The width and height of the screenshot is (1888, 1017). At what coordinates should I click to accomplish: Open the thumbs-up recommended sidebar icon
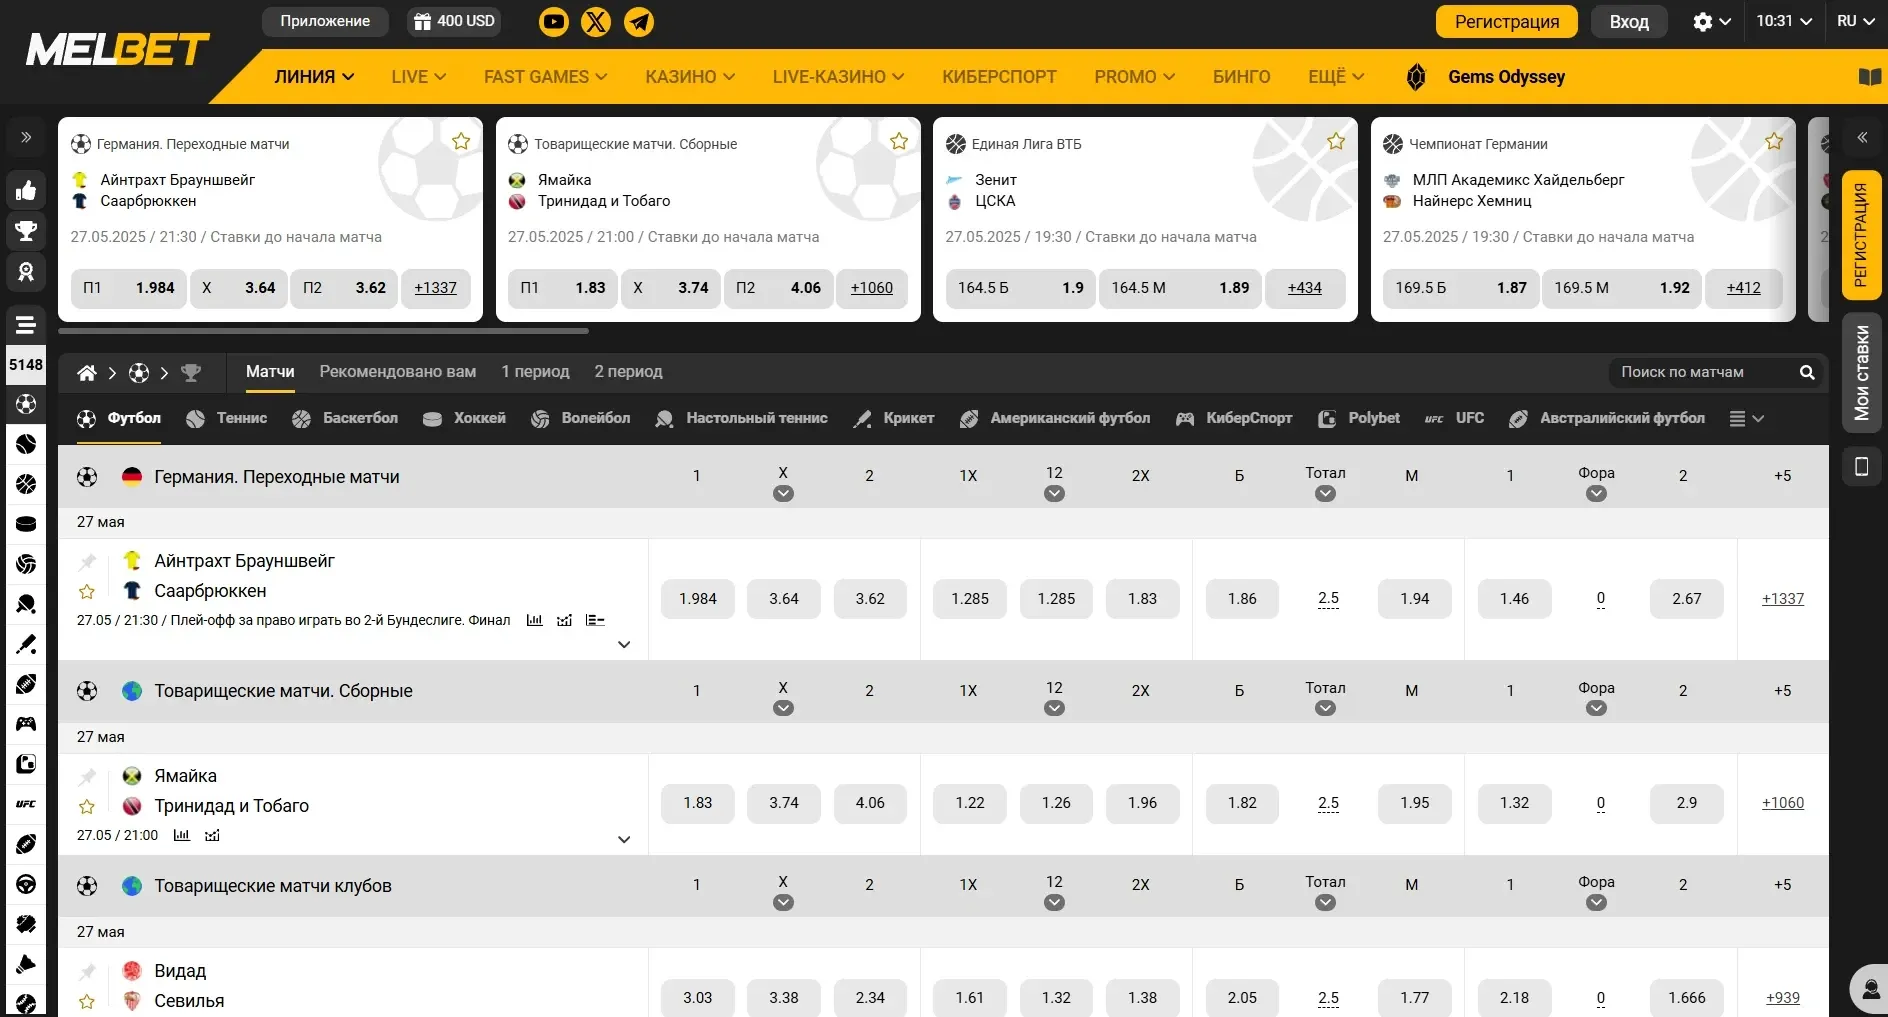(26, 190)
